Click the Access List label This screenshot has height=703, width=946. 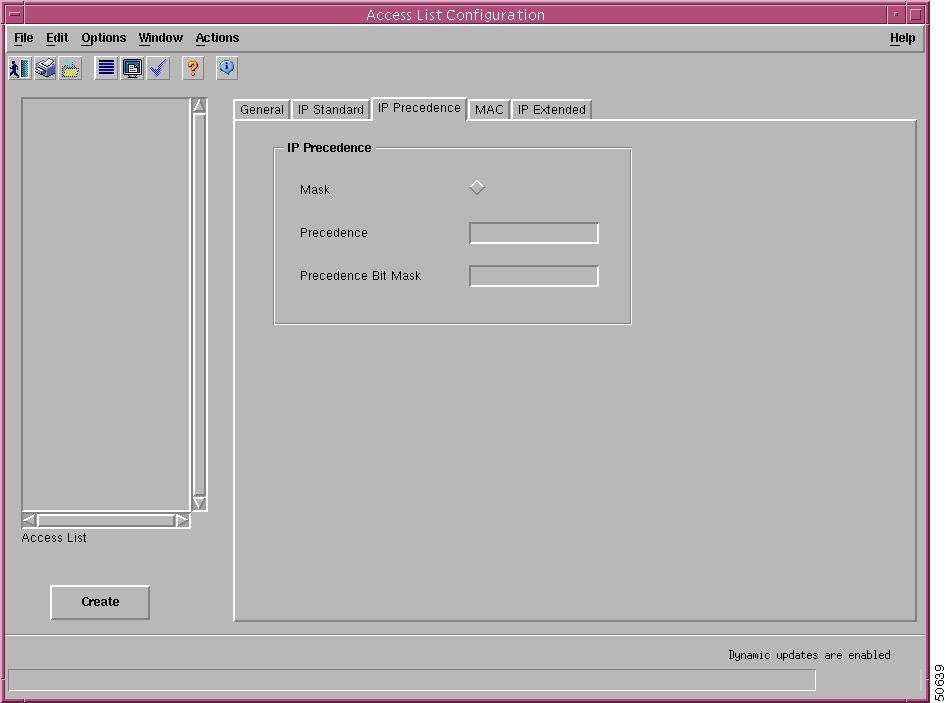[54, 538]
